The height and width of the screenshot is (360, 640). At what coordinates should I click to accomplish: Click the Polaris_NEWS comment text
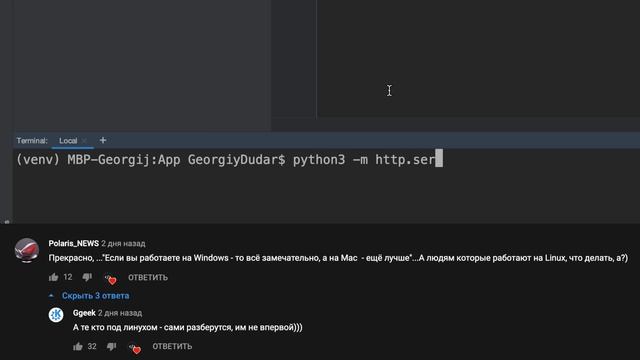pyautogui.click(x=338, y=258)
